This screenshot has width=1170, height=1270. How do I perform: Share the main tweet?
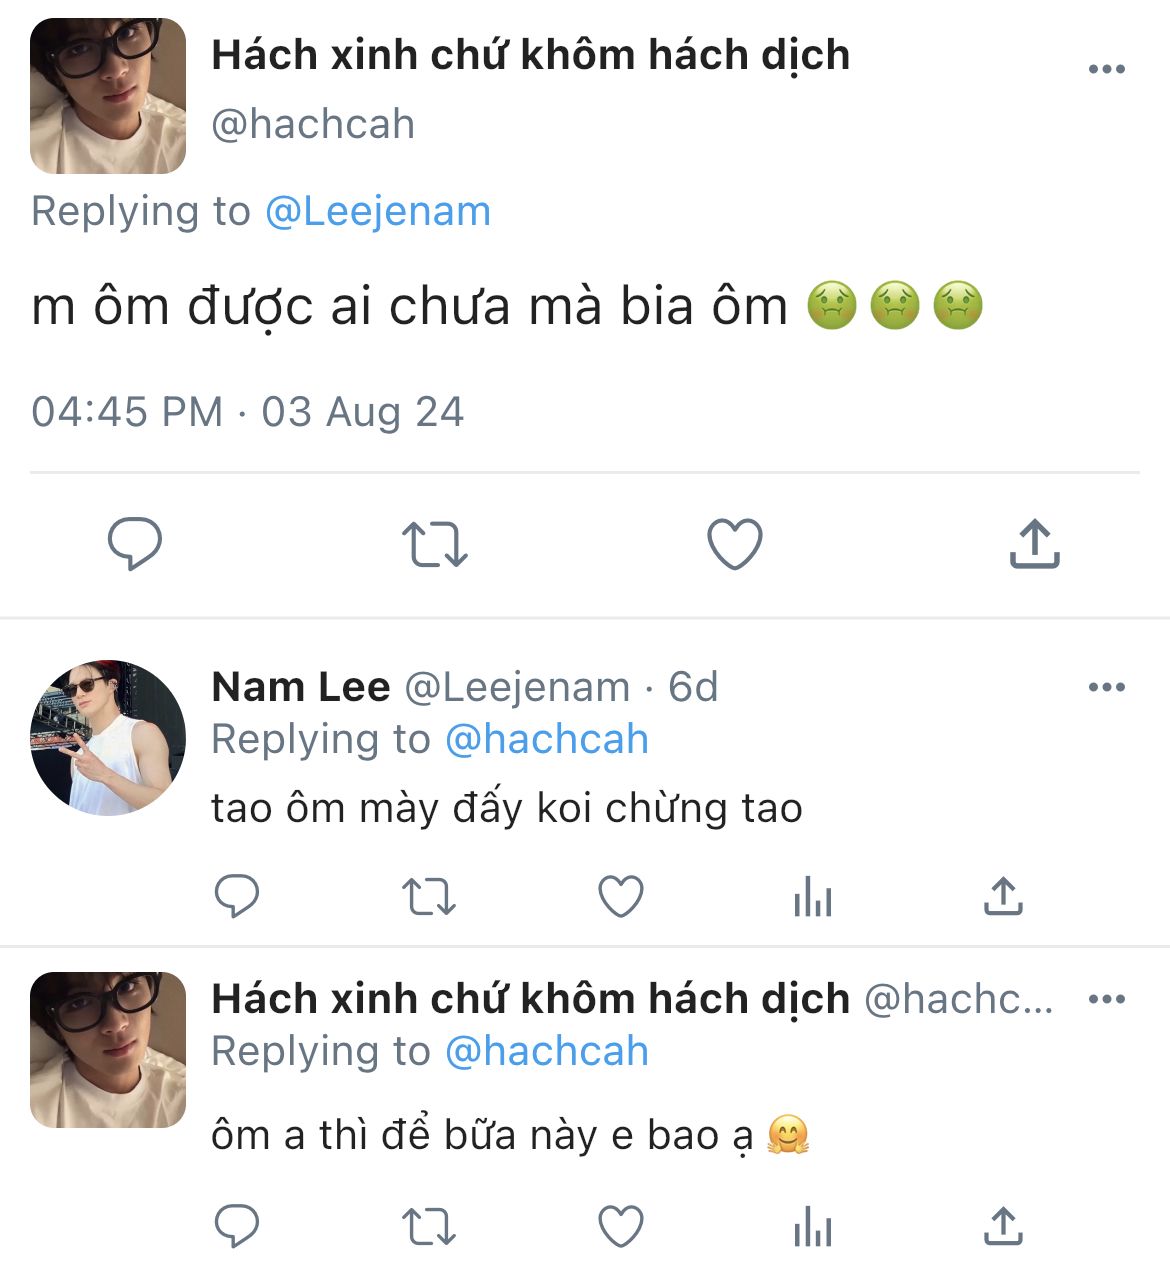click(x=1034, y=544)
